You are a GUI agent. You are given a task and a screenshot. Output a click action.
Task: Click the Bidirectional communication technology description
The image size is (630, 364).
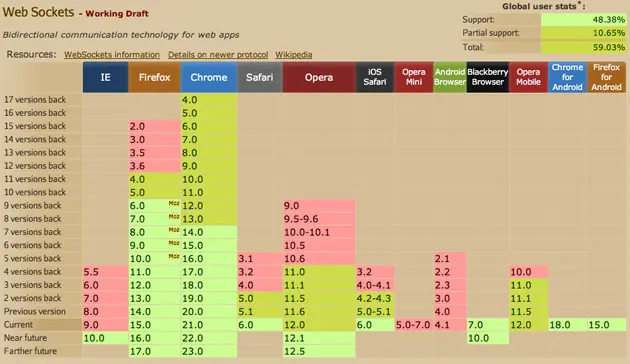121,35
